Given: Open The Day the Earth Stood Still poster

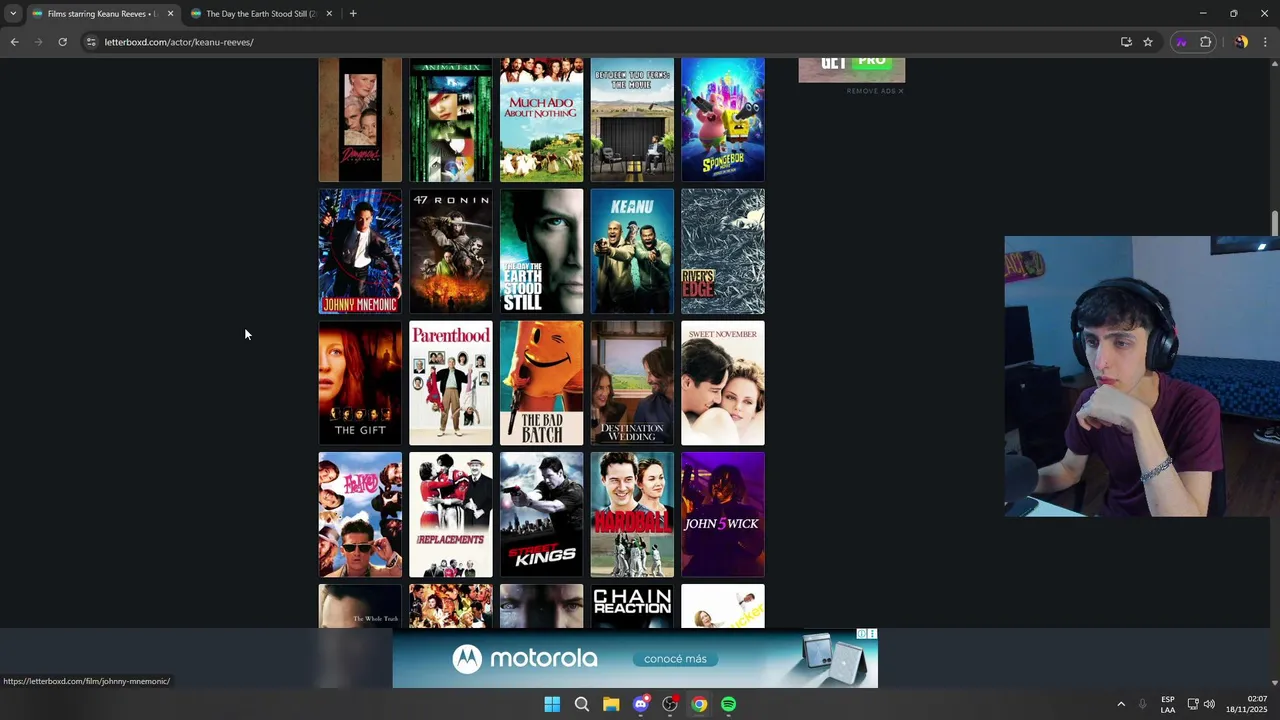Looking at the screenshot, I should 541,251.
